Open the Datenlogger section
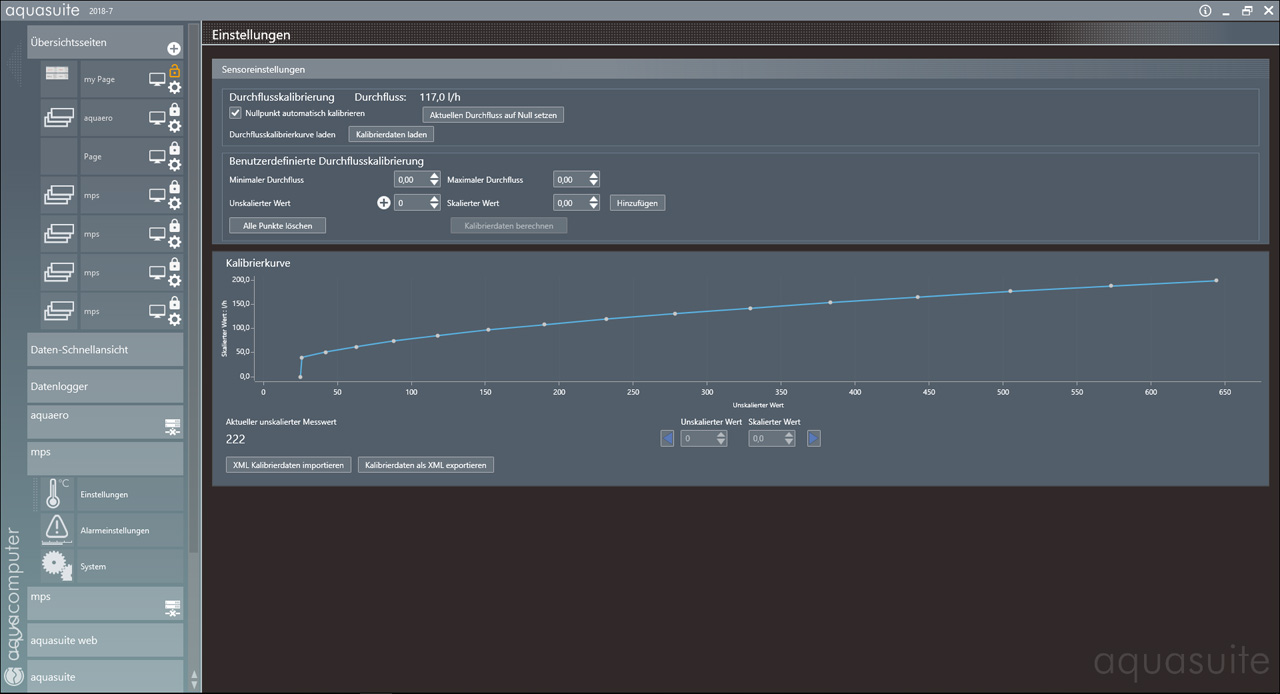The width and height of the screenshot is (1280, 694). [105, 386]
